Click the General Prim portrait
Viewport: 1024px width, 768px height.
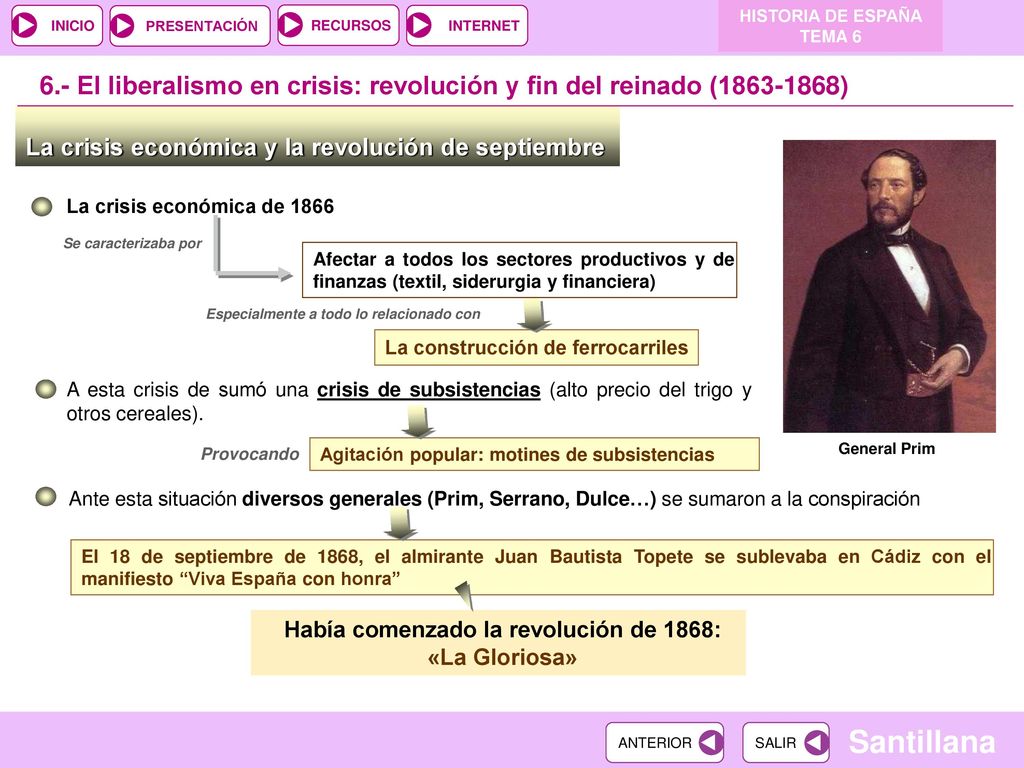(x=889, y=286)
